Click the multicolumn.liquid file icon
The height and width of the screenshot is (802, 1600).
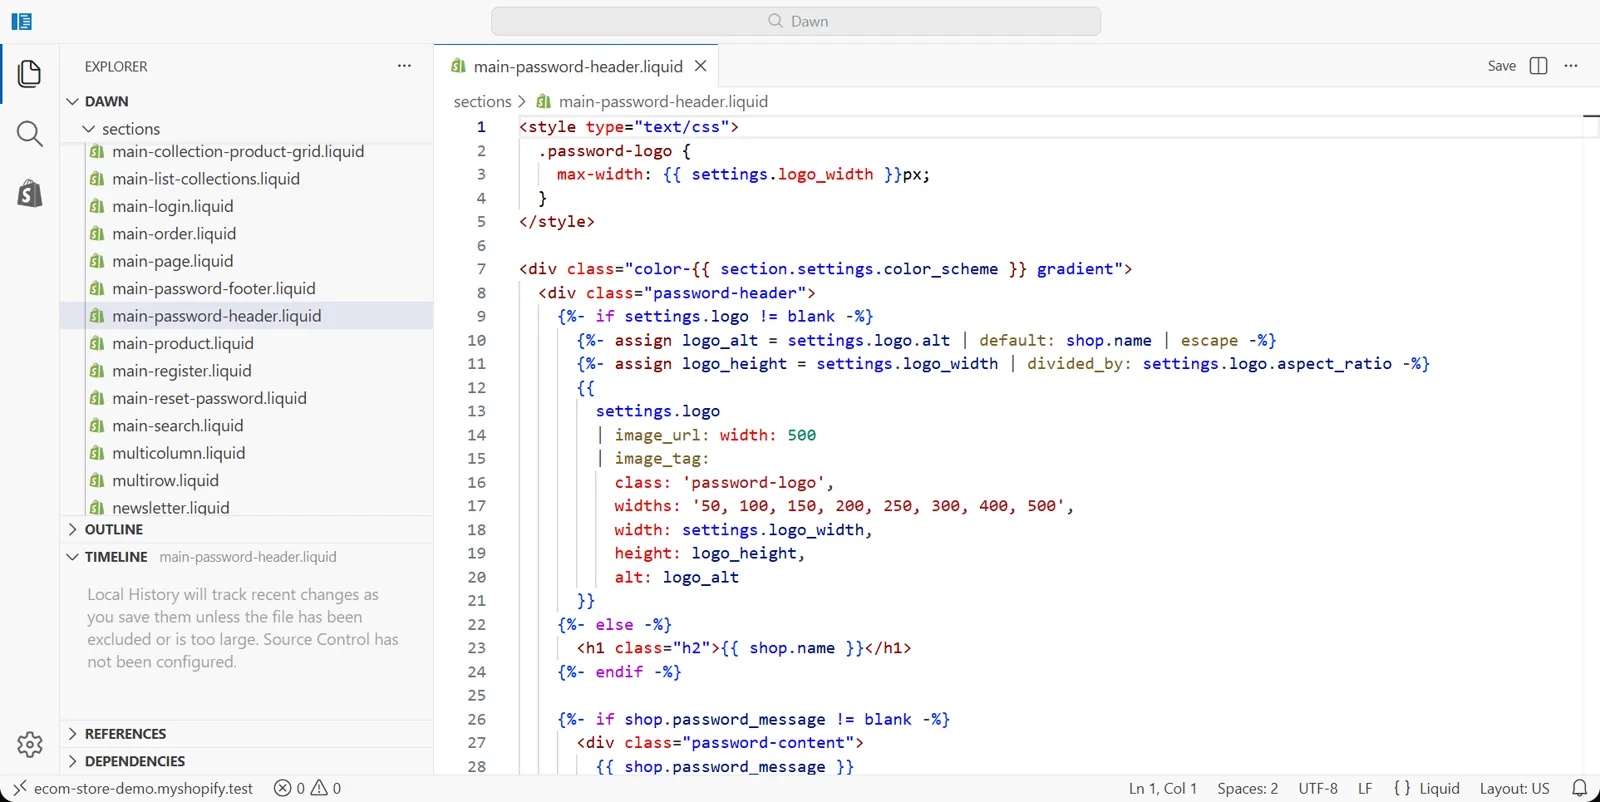click(x=97, y=453)
